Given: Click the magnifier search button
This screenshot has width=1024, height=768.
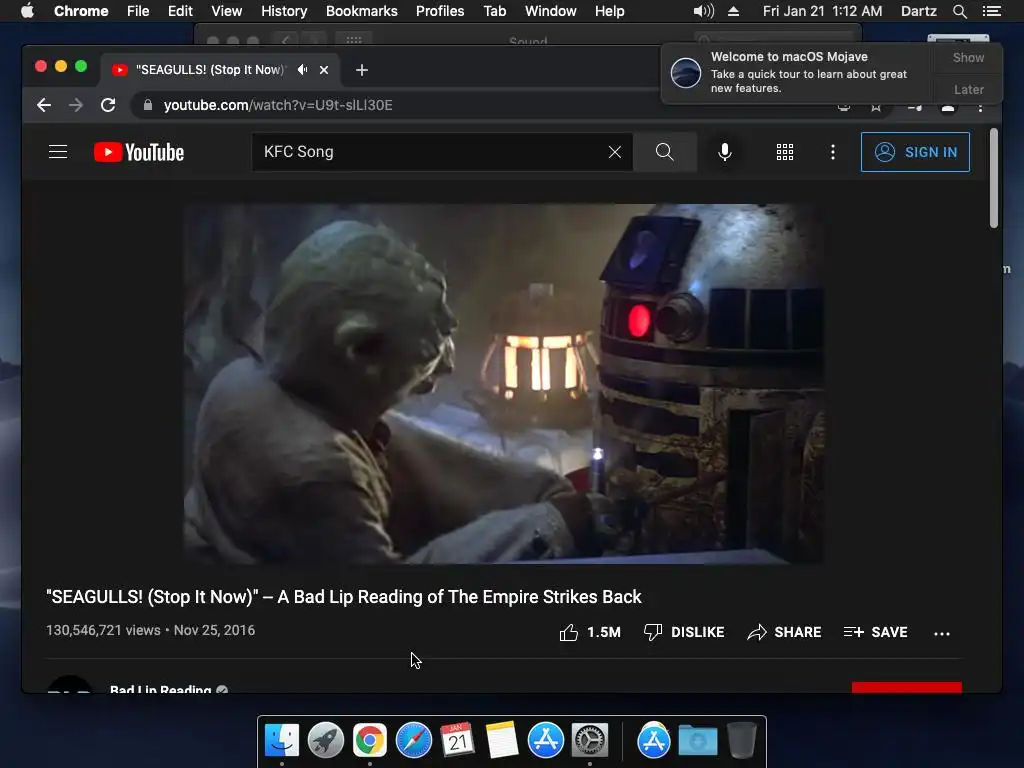Looking at the screenshot, I should click(x=664, y=152).
